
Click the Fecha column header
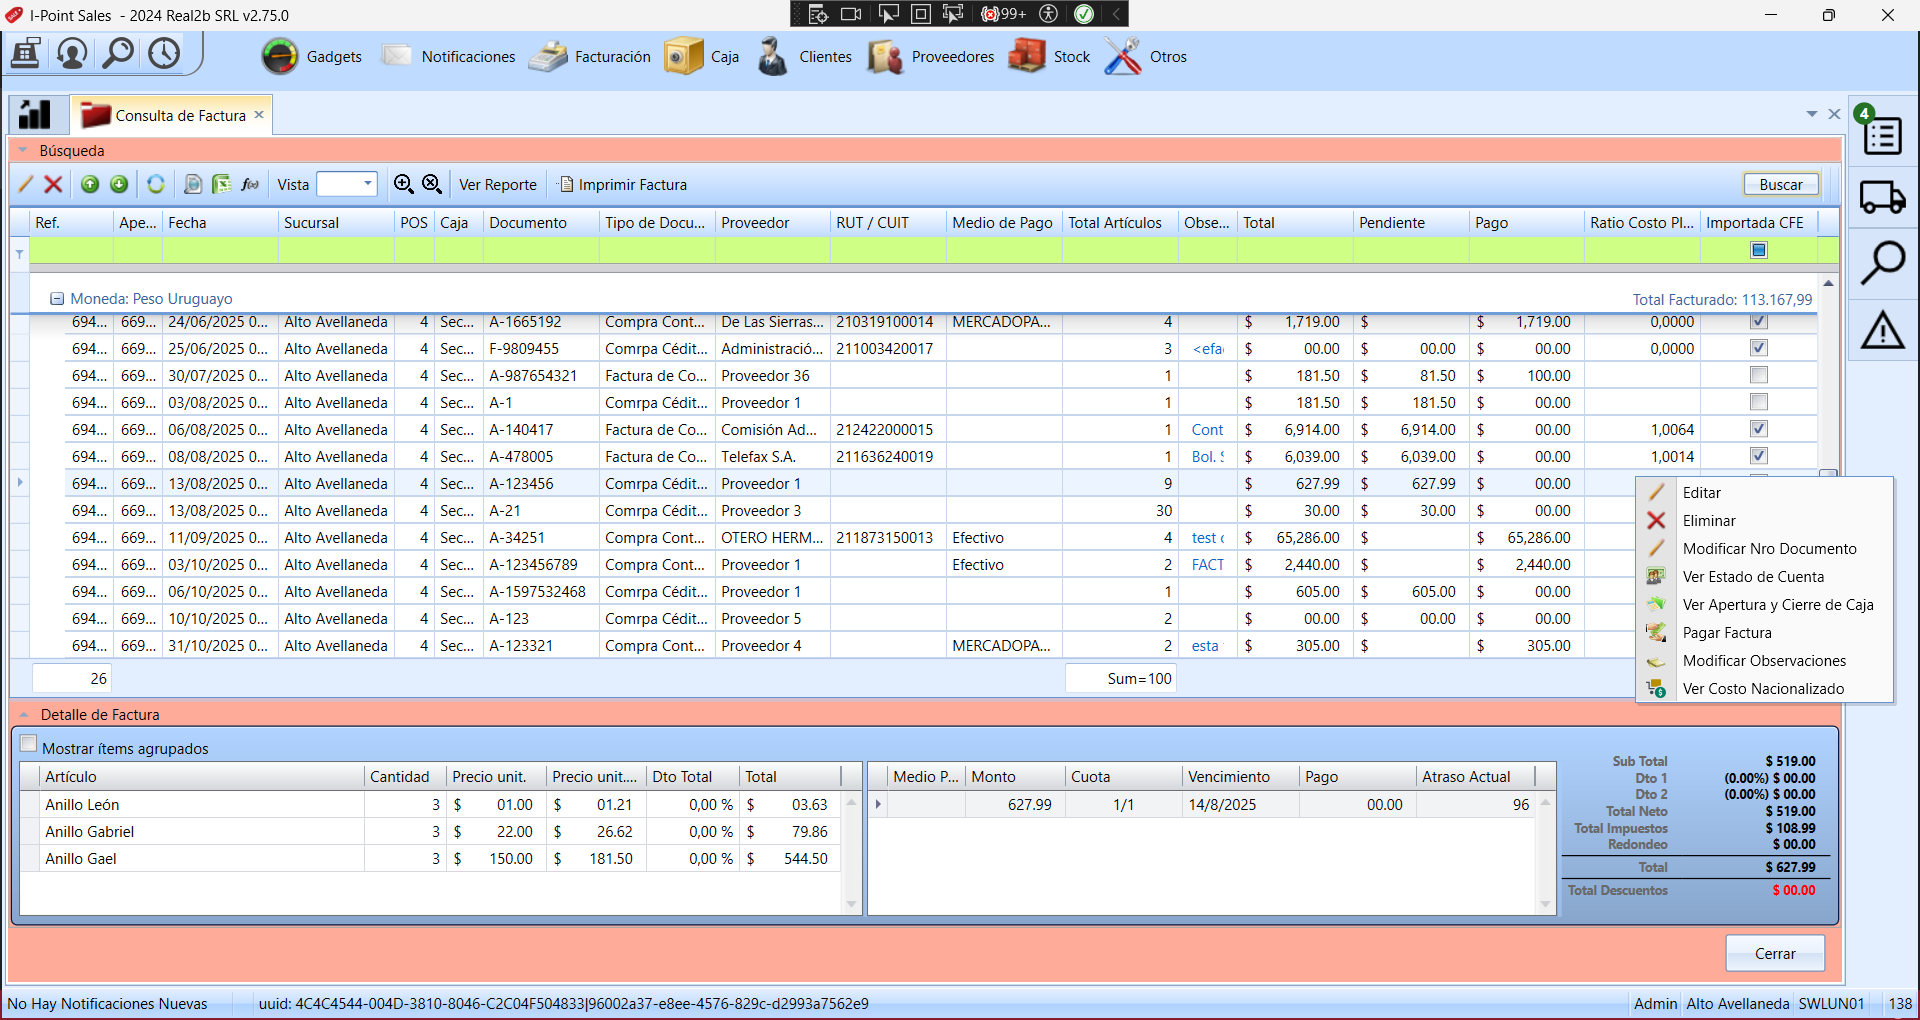[x=220, y=223]
